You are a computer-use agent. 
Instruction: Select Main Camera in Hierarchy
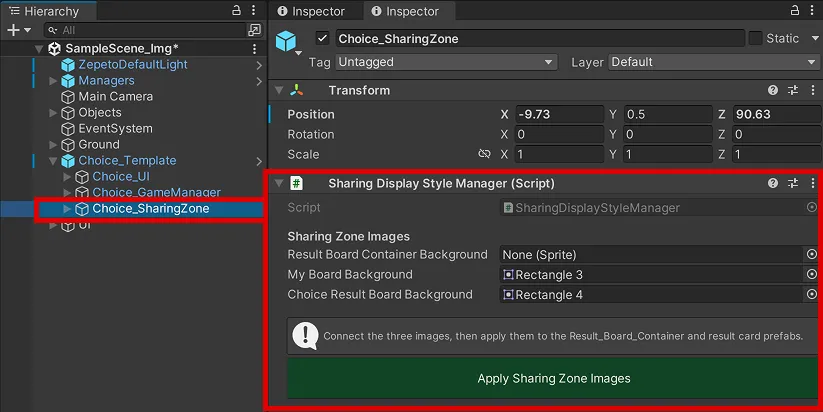point(115,97)
